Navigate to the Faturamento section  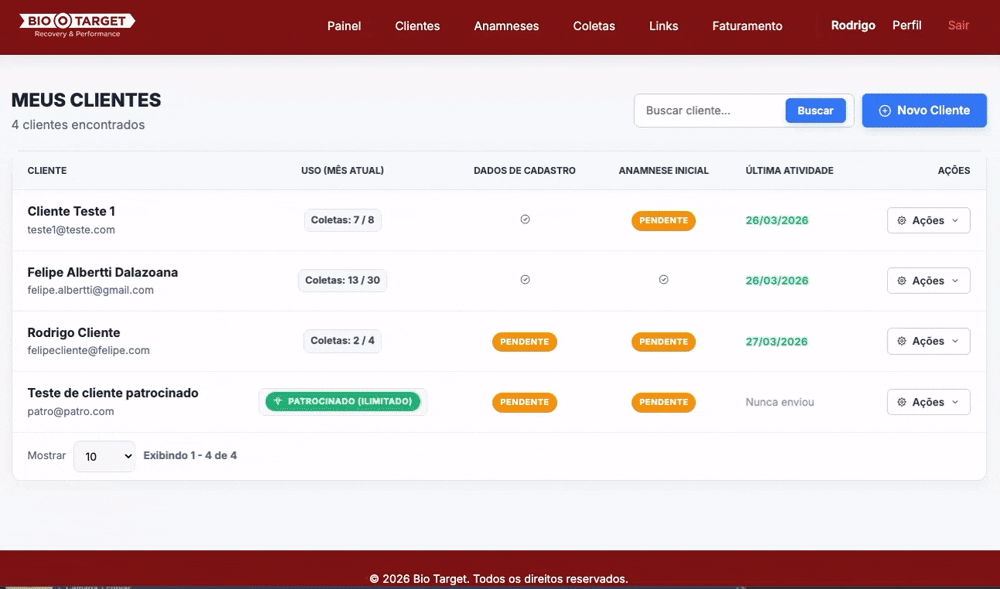pyautogui.click(x=747, y=26)
